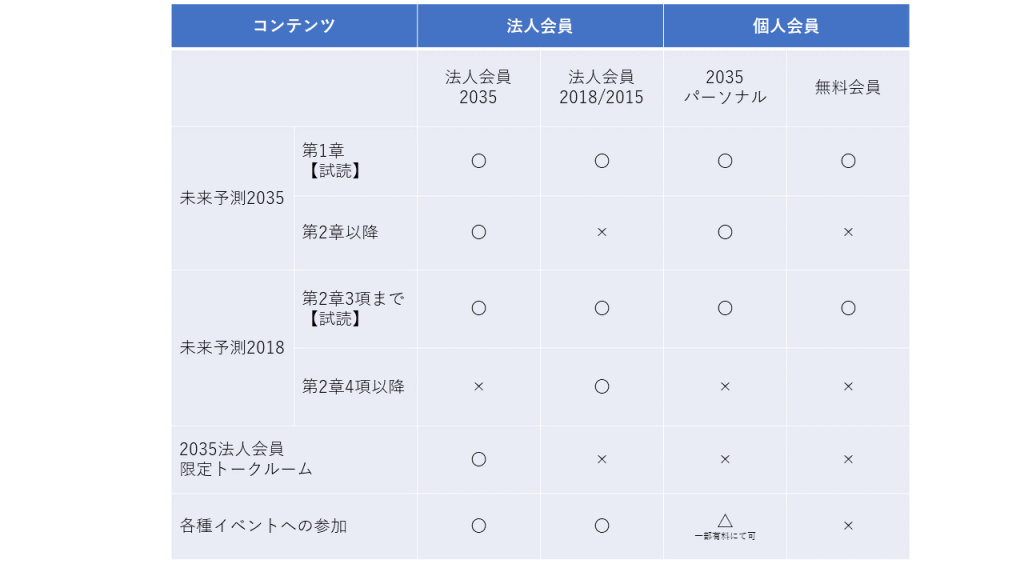Select the 法人会員 2035 column label
Screen dimensions: 1024x576
(478, 87)
